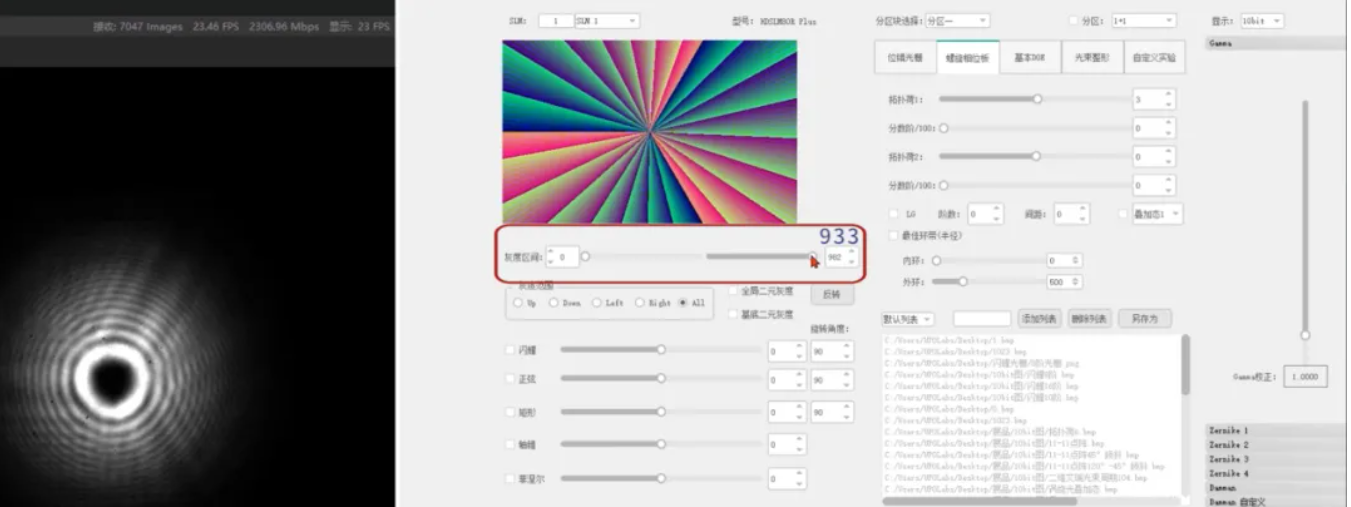Click the file list horizontal scrollbar
Image resolution: width=1351 pixels, height=507 pixels.
pos(978,500)
